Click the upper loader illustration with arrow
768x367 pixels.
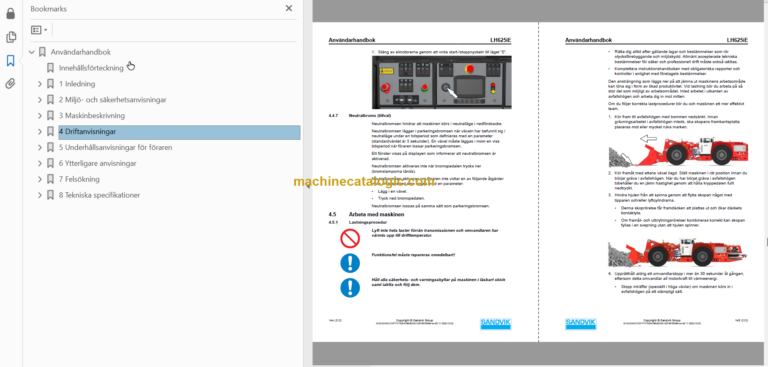(x=678, y=151)
